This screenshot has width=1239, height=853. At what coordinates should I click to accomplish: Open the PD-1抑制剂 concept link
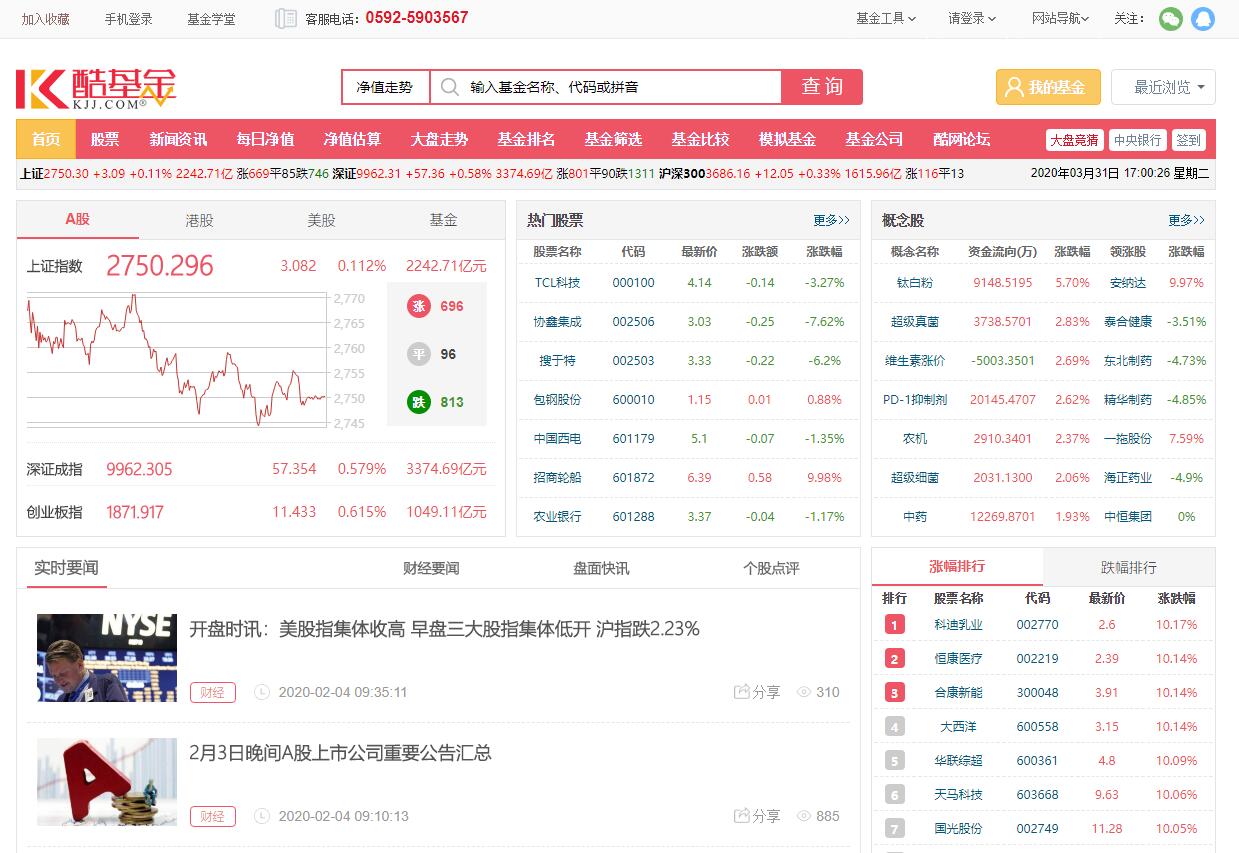(915, 400)
